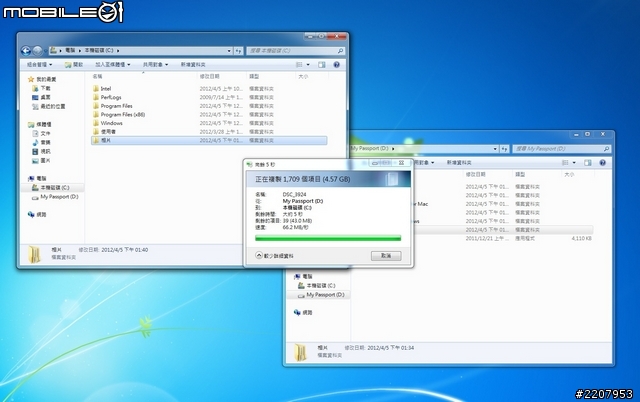
Task: Click search magnifier in My Passport window
Action: point(607,149)
